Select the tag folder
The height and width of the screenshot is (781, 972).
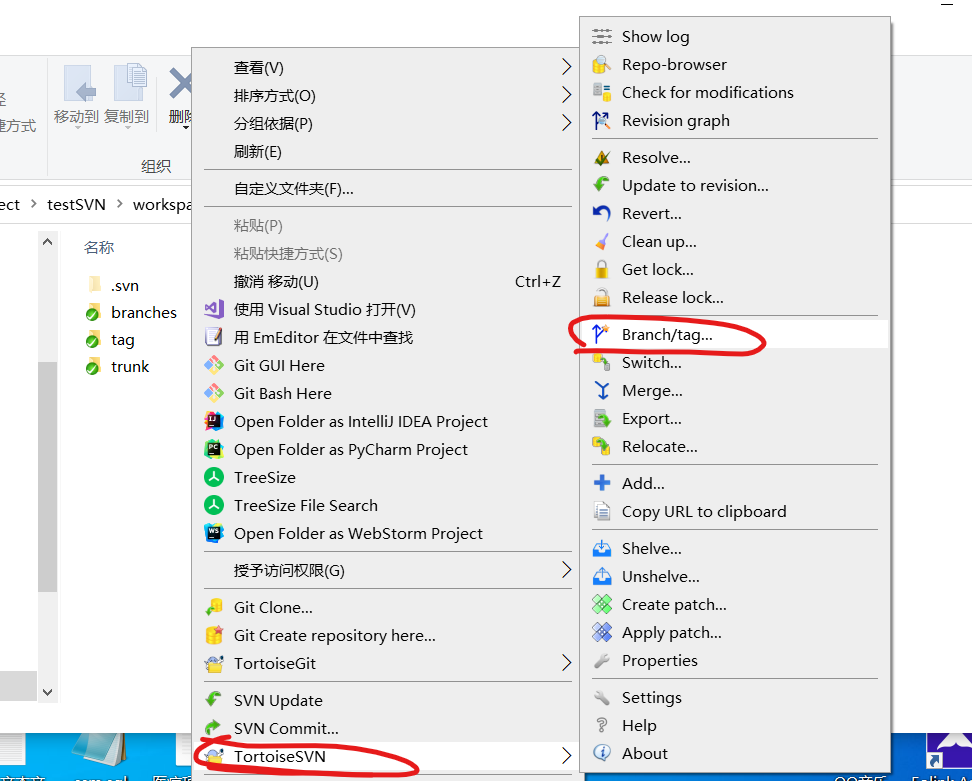[110, 340]
